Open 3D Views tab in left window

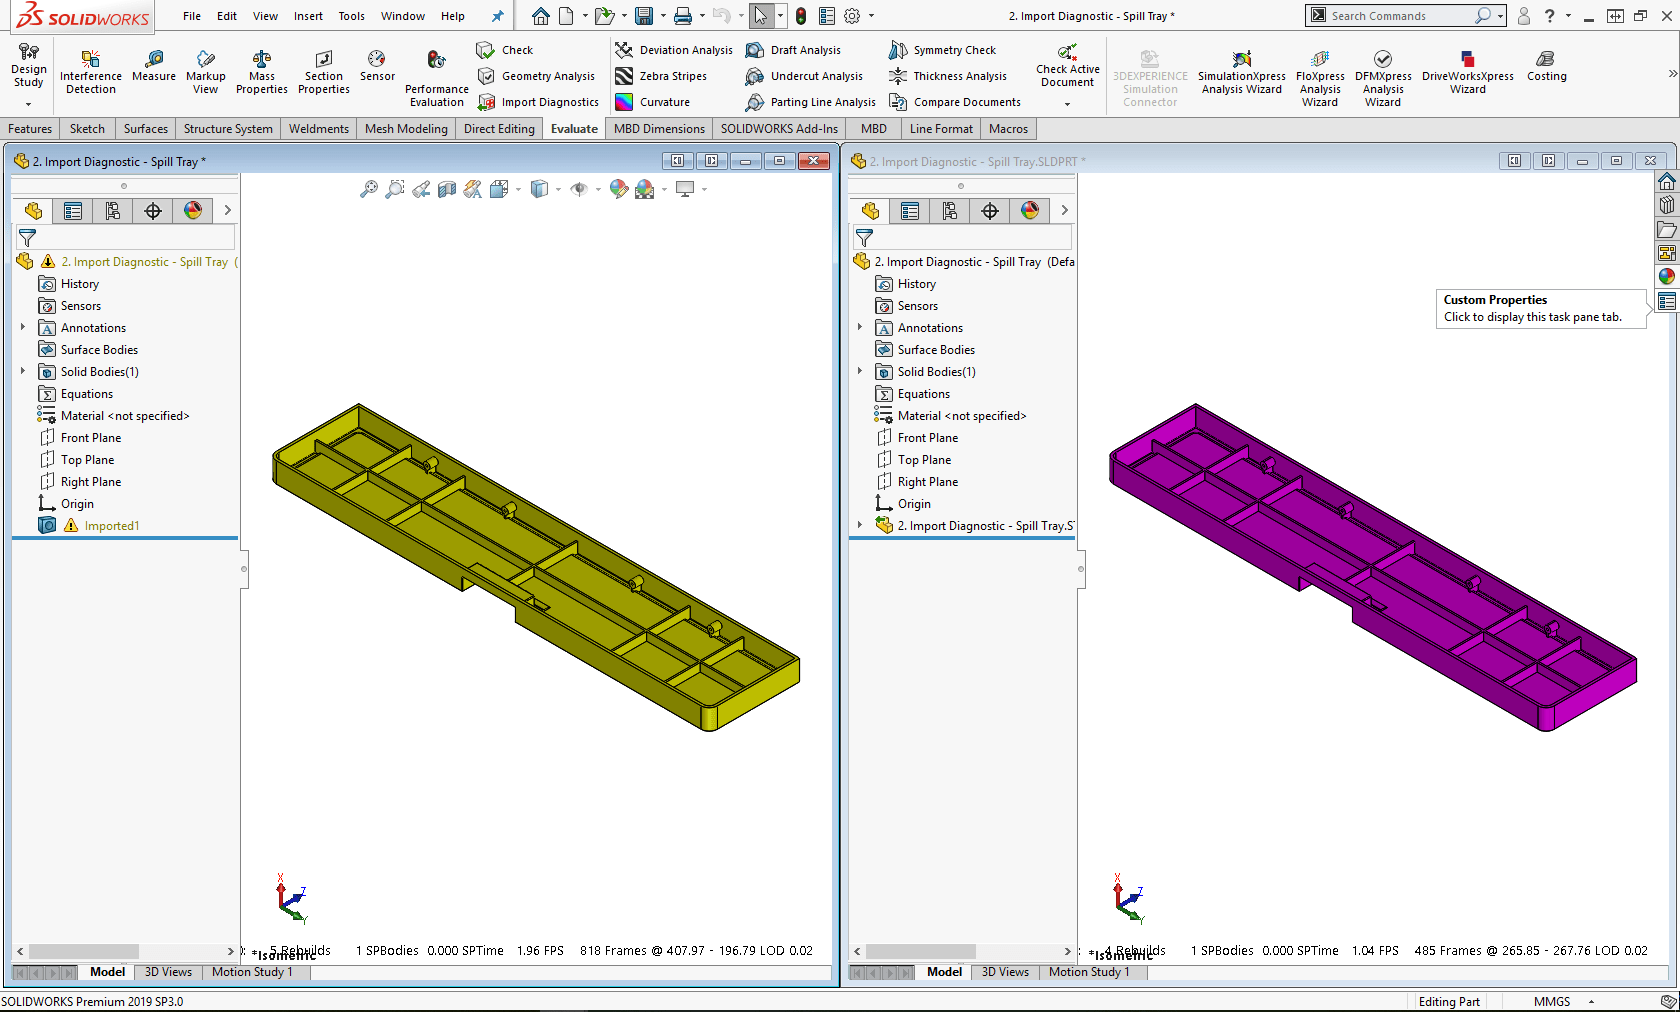pyautogui.click(x=168, y=972)
